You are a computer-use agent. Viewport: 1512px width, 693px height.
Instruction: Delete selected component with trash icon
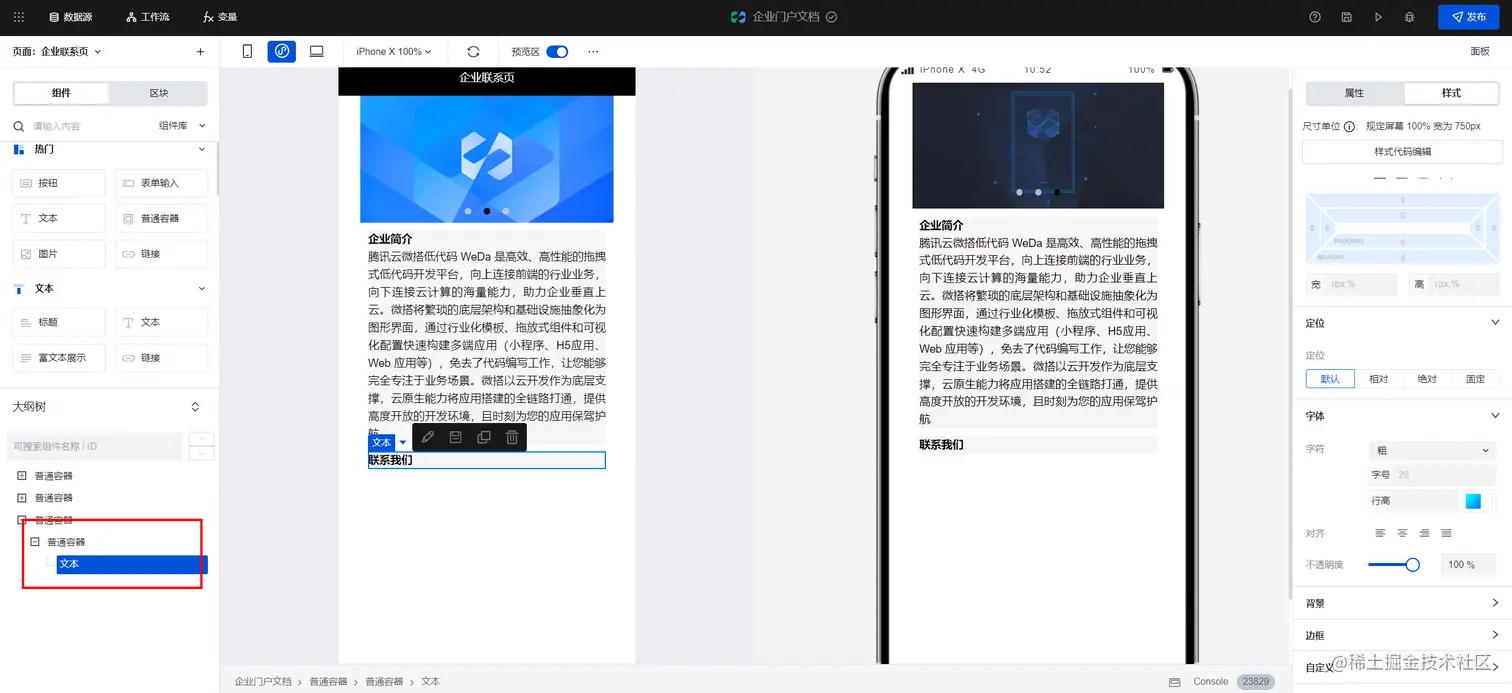point(512,437)
